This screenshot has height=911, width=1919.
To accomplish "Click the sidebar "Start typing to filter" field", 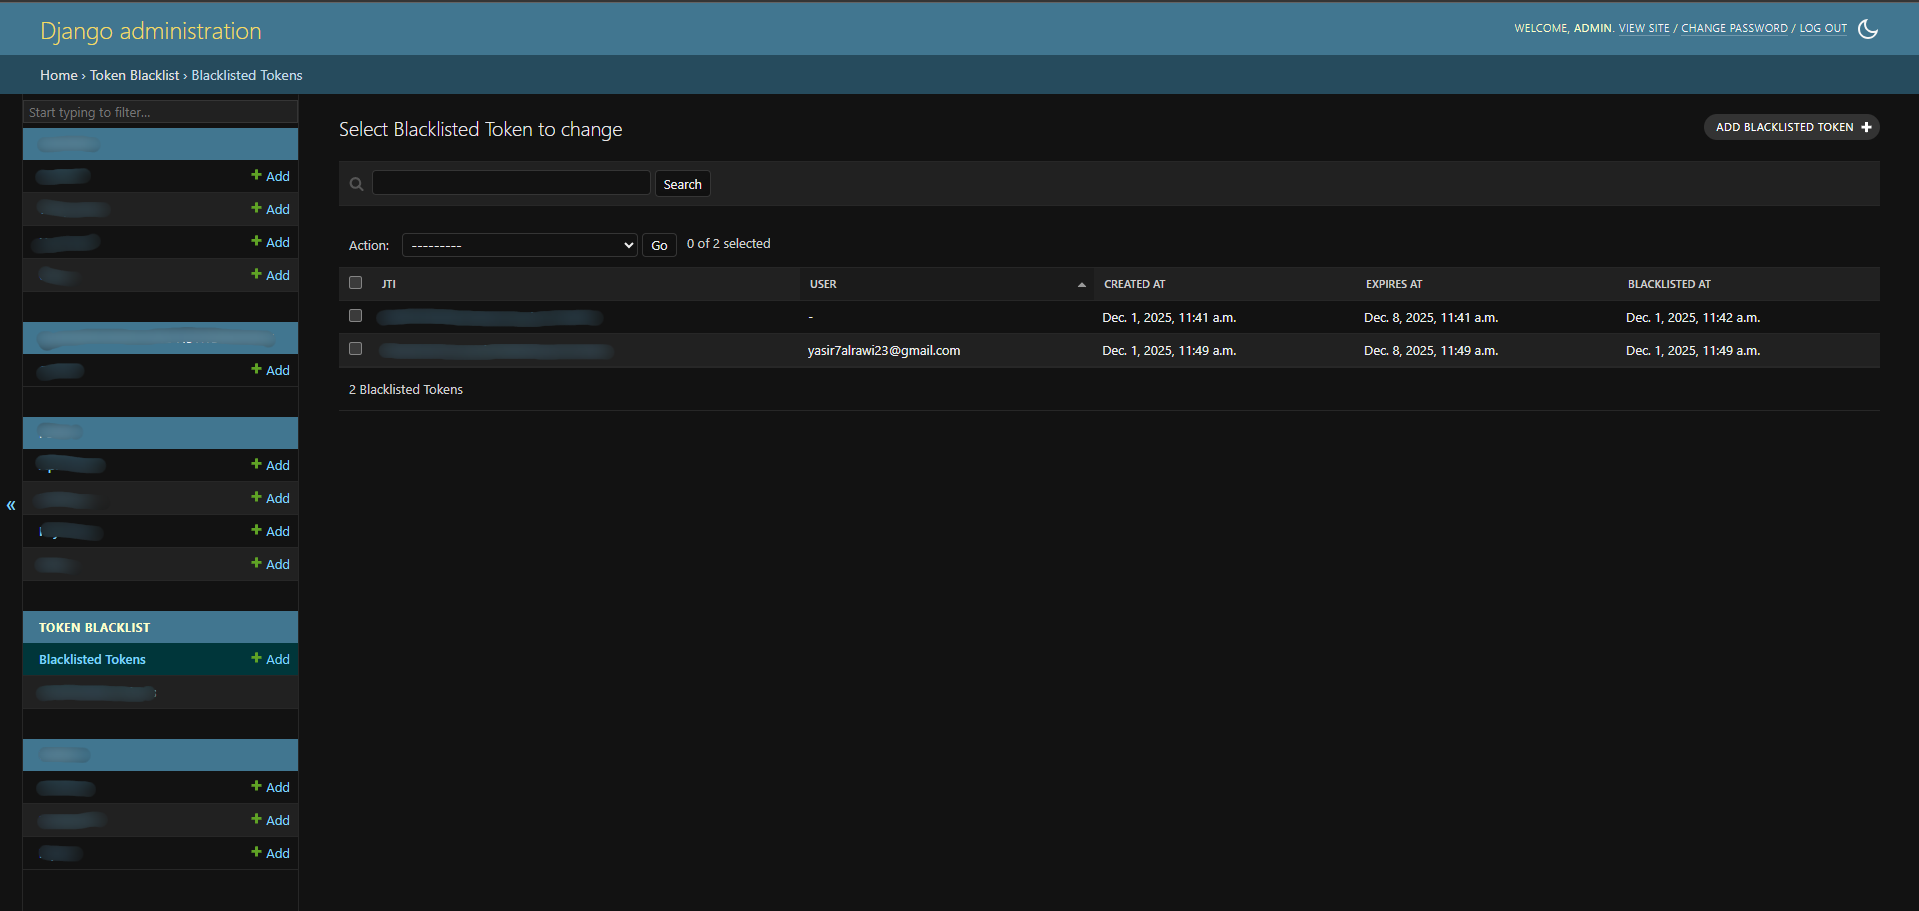I will 160,112.
